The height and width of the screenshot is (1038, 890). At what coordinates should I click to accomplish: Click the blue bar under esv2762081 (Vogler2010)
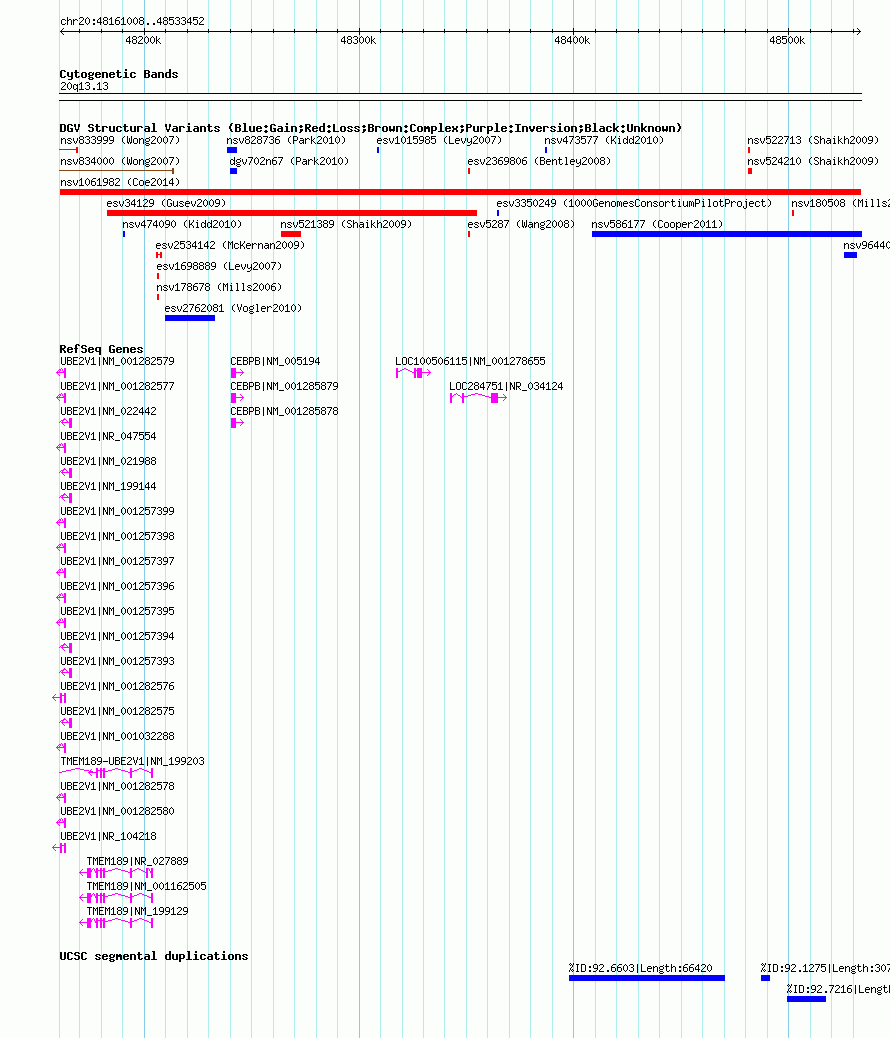pos(190,318)
